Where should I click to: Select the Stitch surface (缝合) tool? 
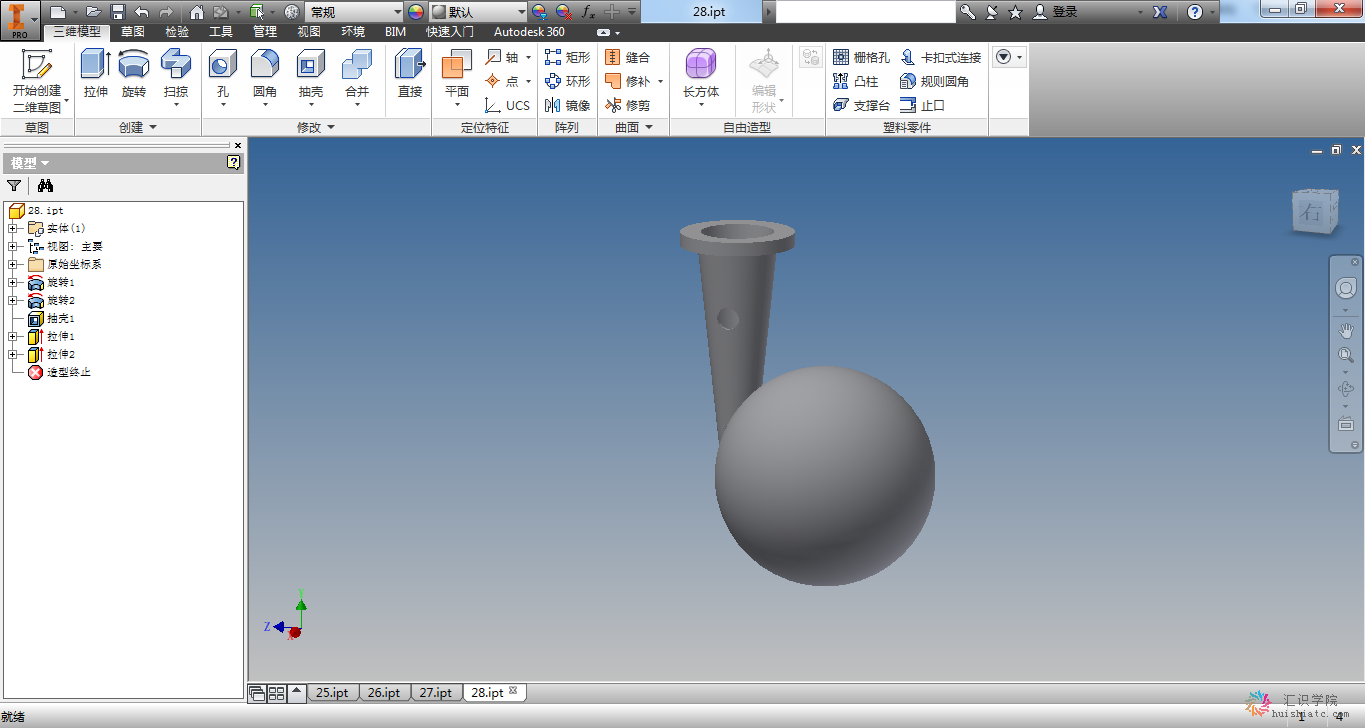(x=627, y=57)
